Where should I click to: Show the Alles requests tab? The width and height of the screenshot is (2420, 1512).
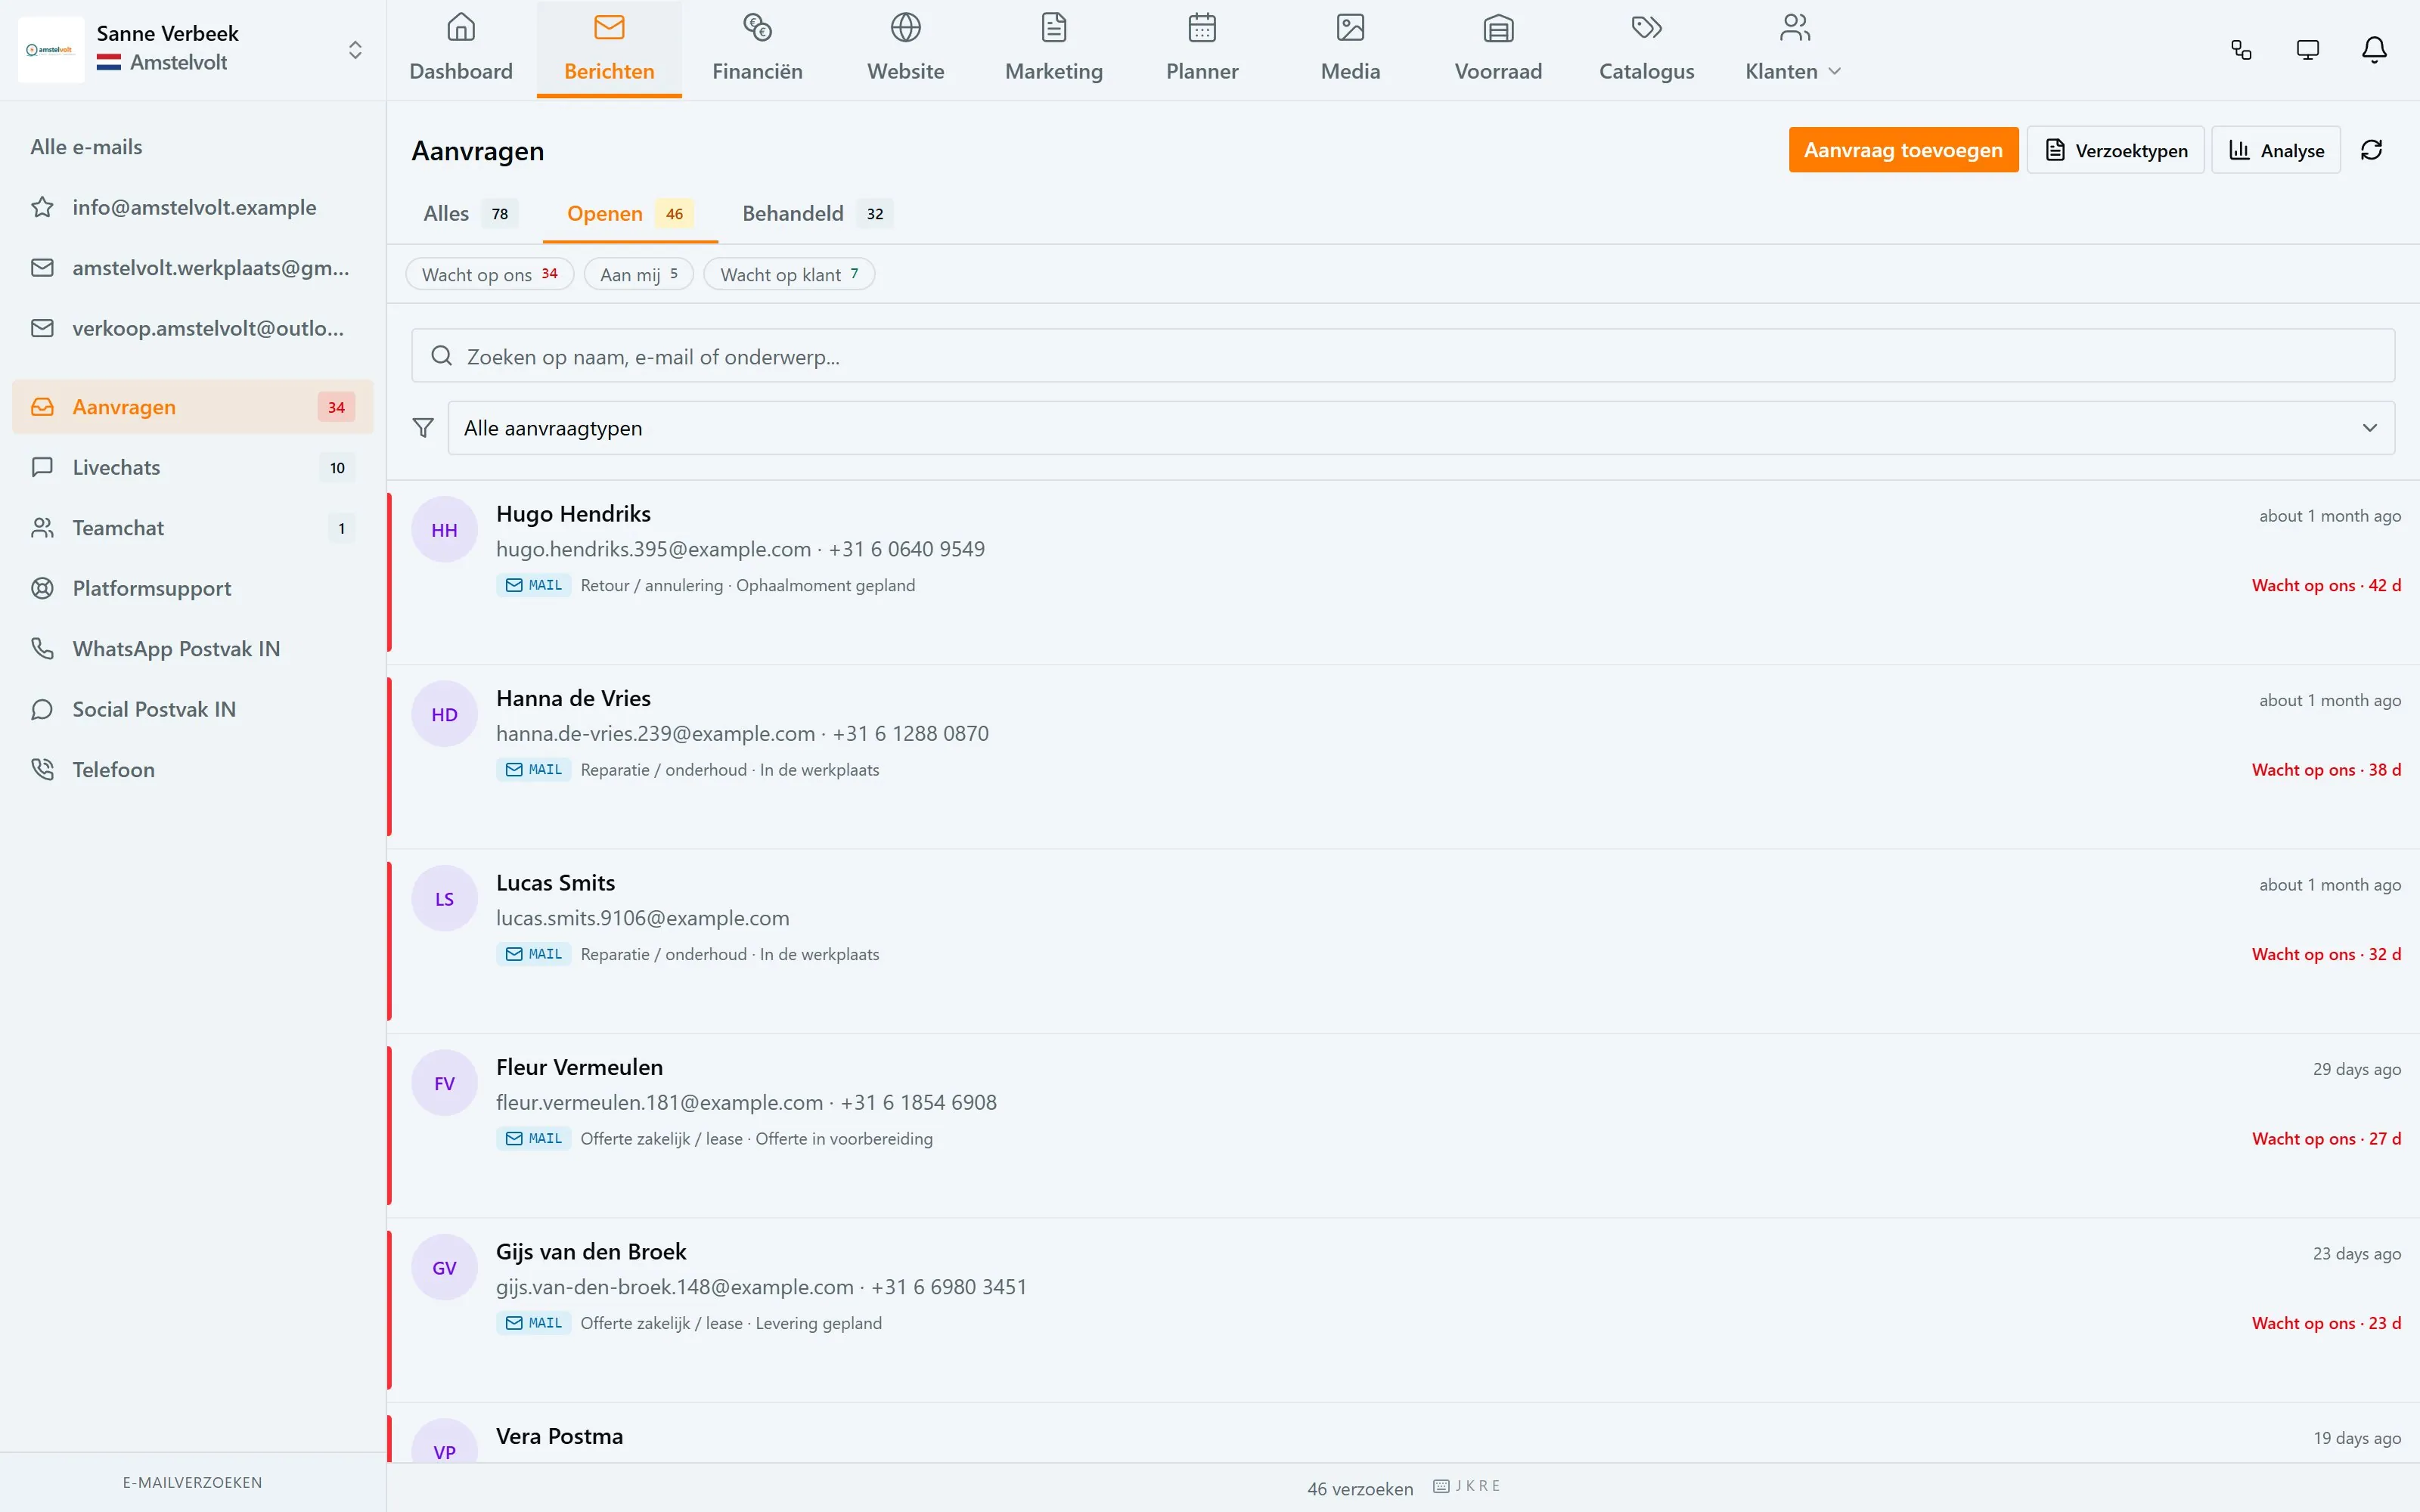click(x=470, y=214)
